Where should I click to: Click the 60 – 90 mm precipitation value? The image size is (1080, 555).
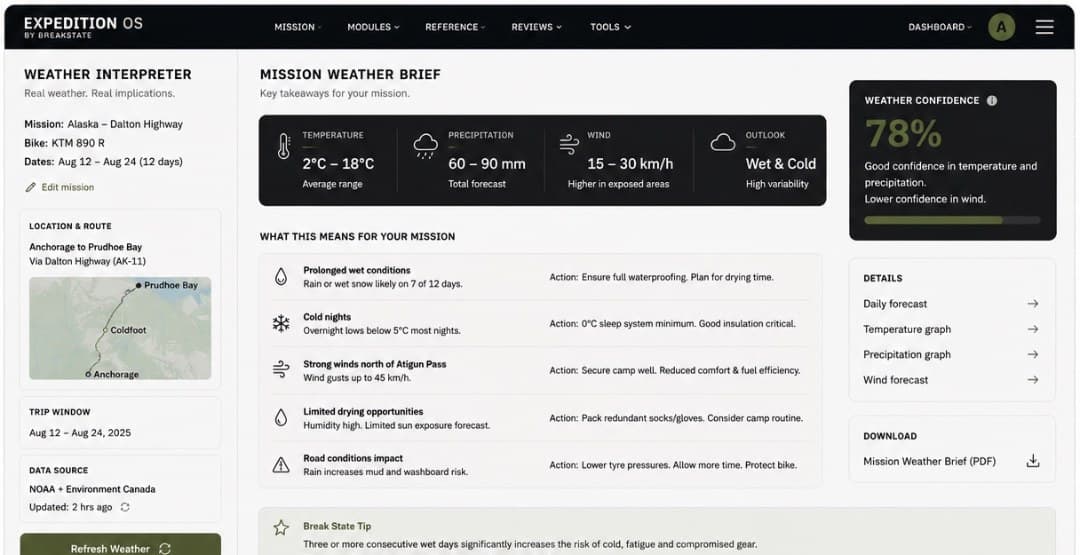click(487, 164)
